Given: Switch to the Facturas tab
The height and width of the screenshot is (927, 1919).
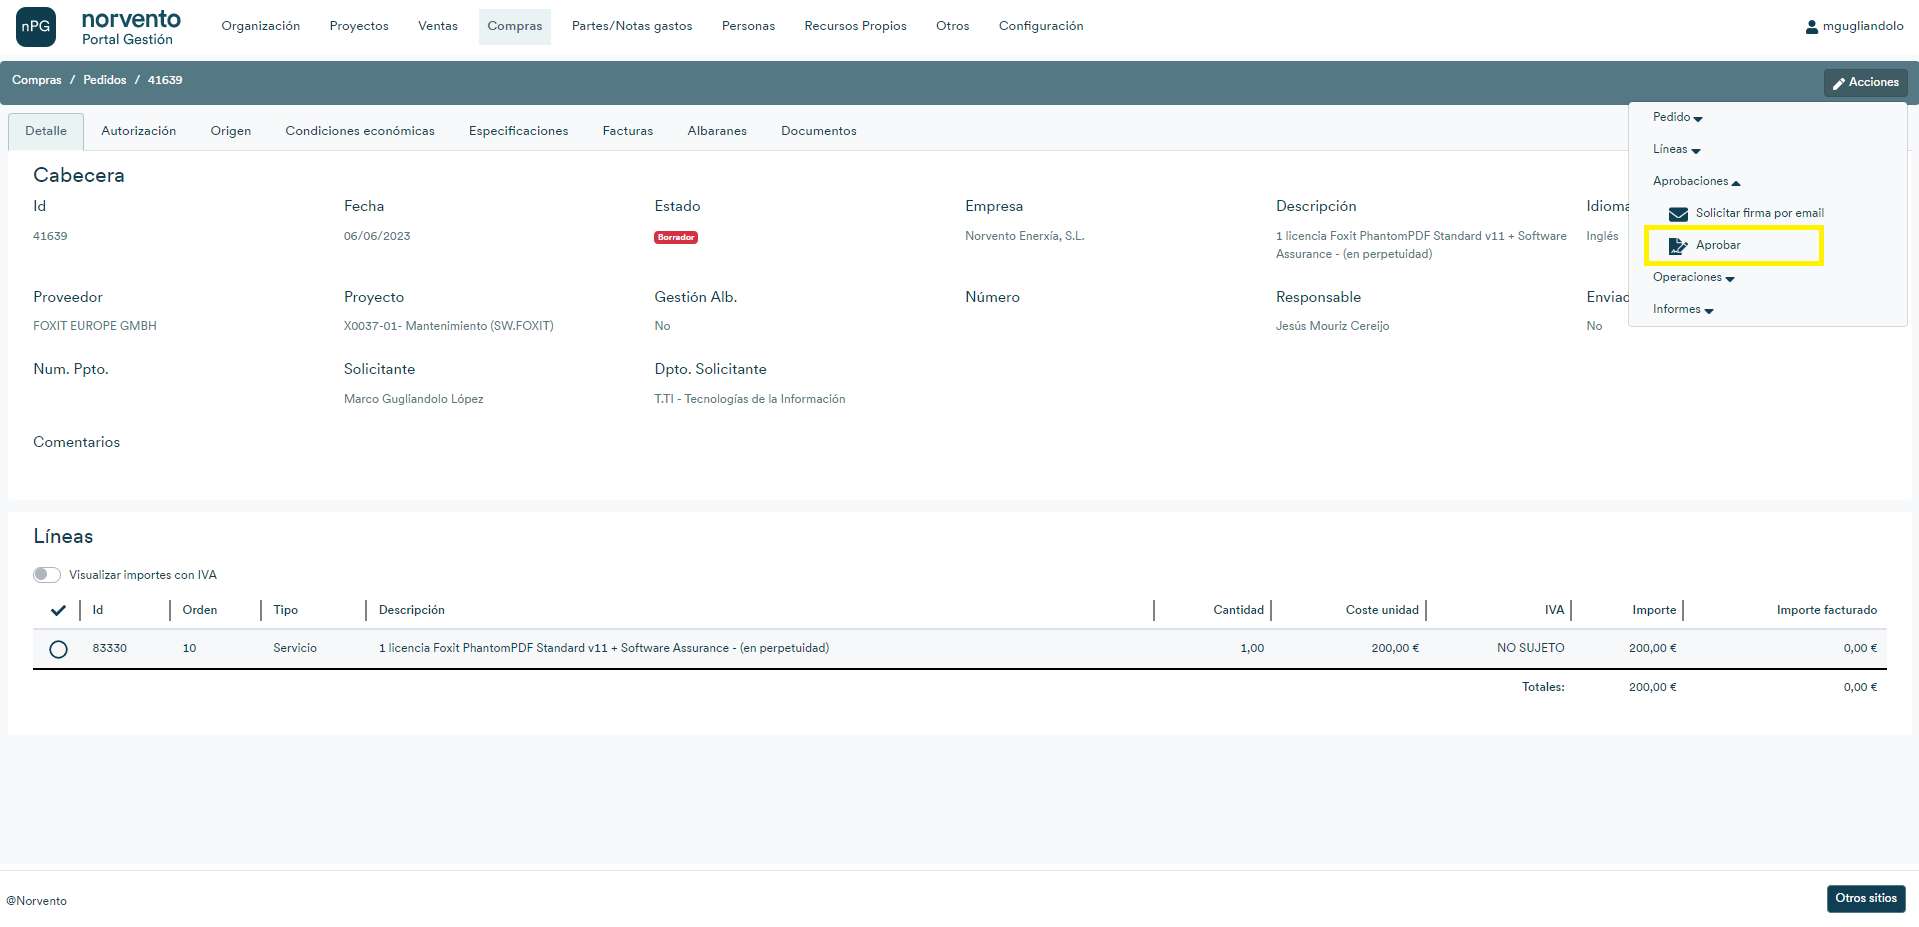Looking at the screenshot, I should pyautogui.click(x=628, y=131).
